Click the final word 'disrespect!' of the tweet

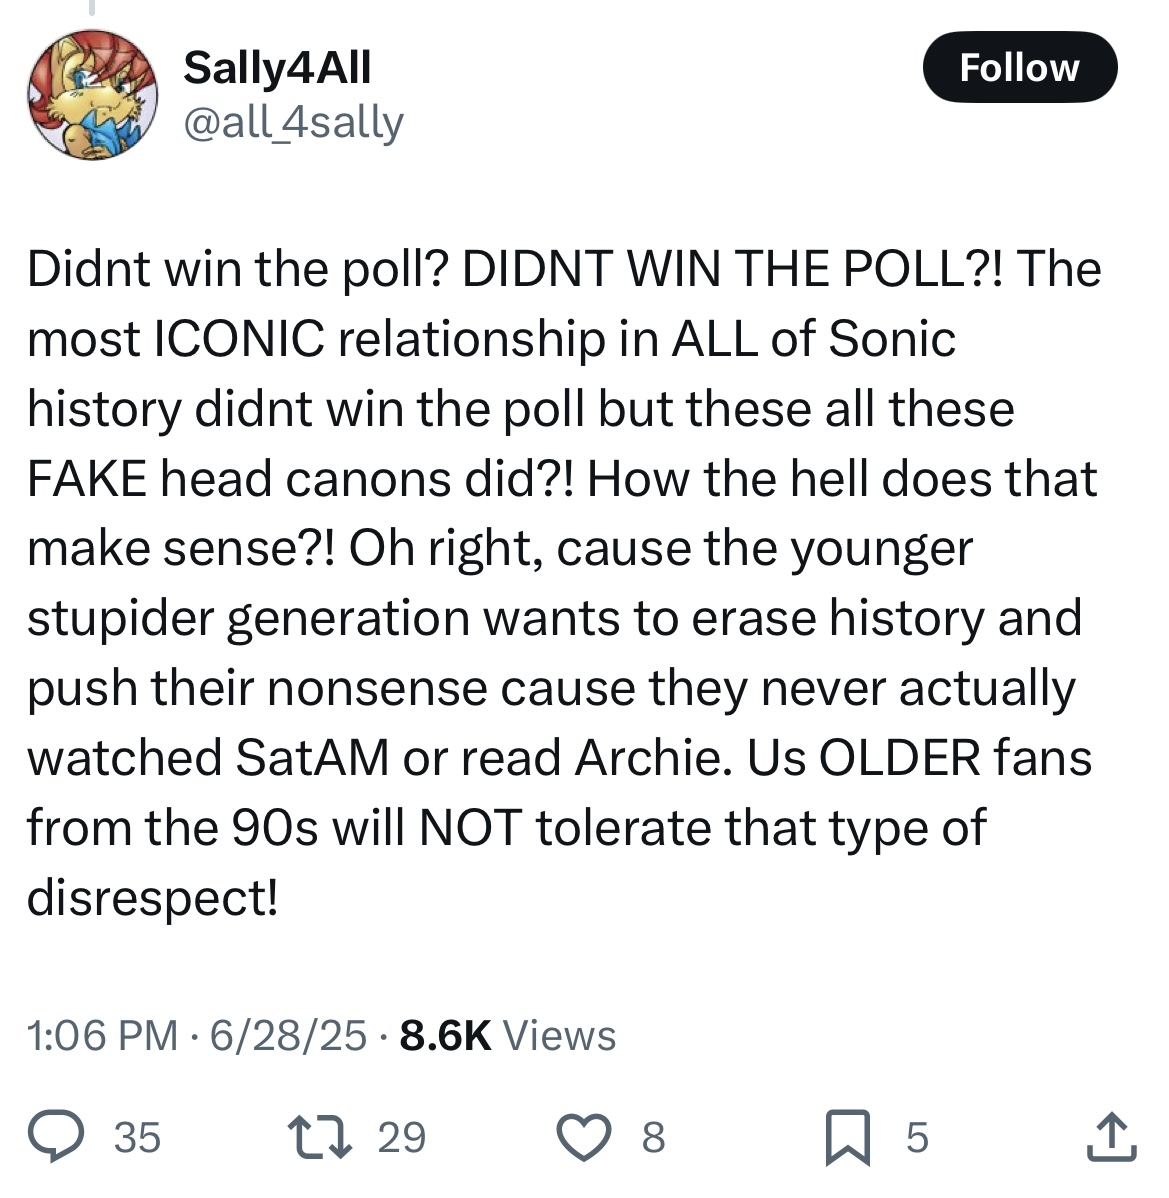(x=153, y=898)
